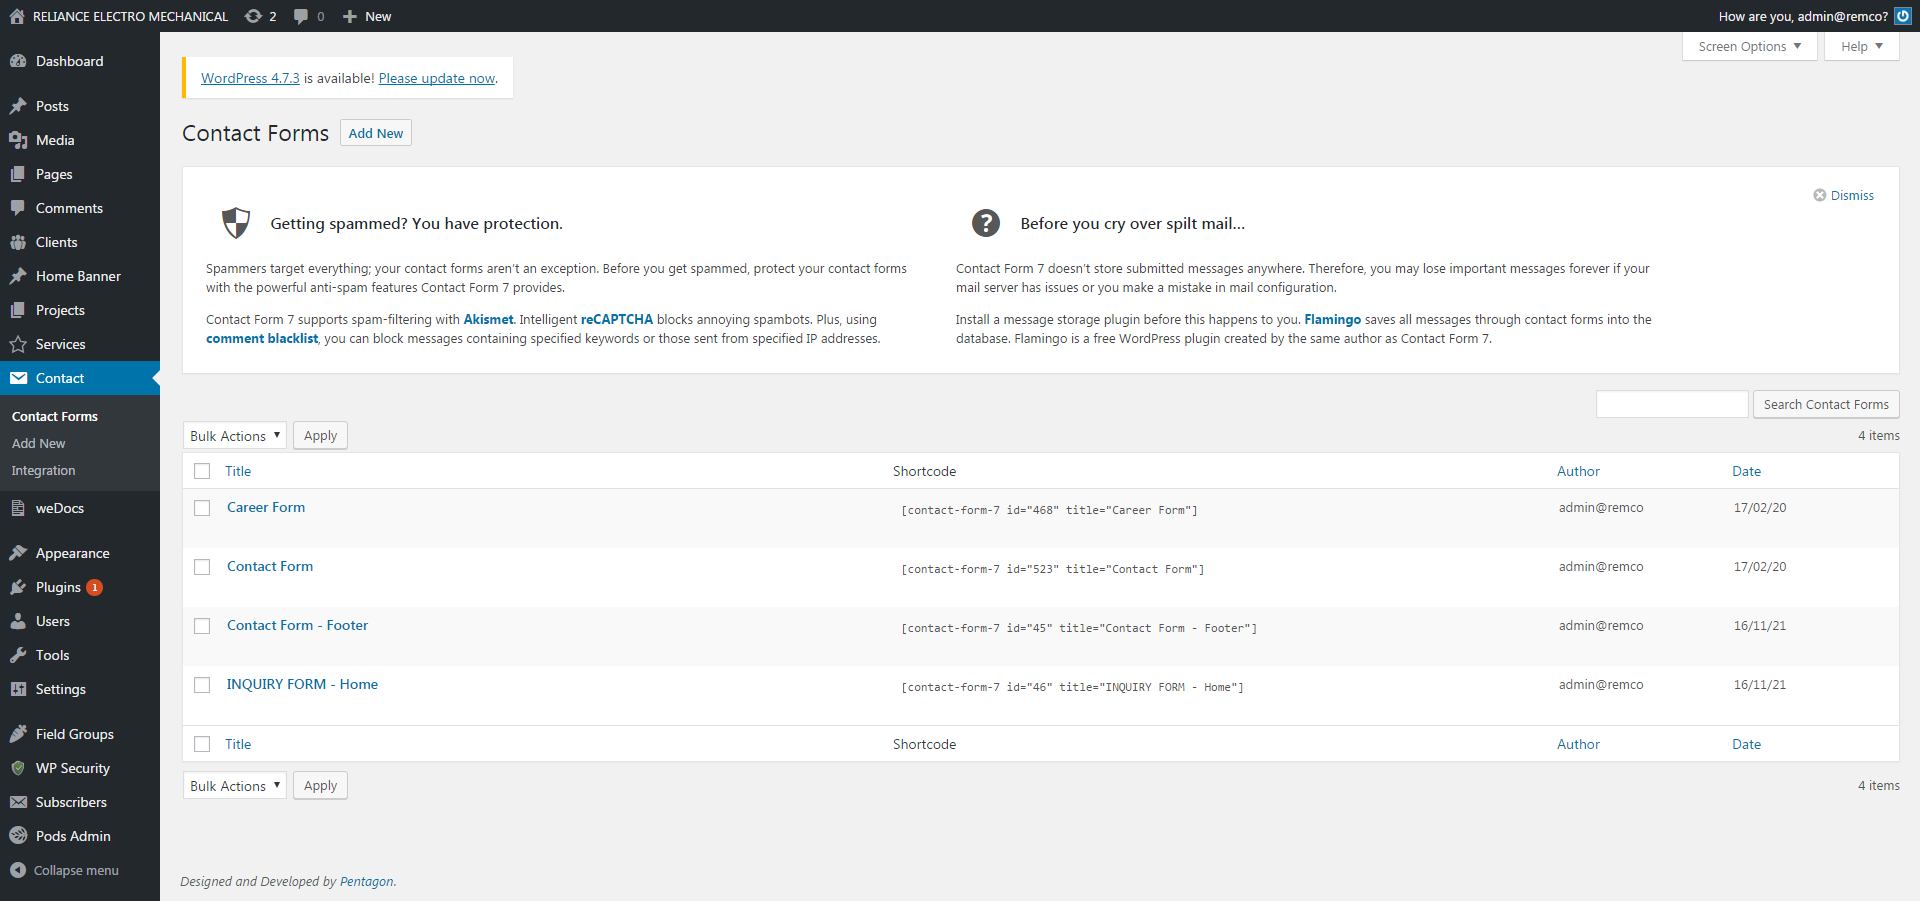This screenshot has height=901, width=1920.
Task: Open the updates icon showing 2
Action: tap(254, 16)
